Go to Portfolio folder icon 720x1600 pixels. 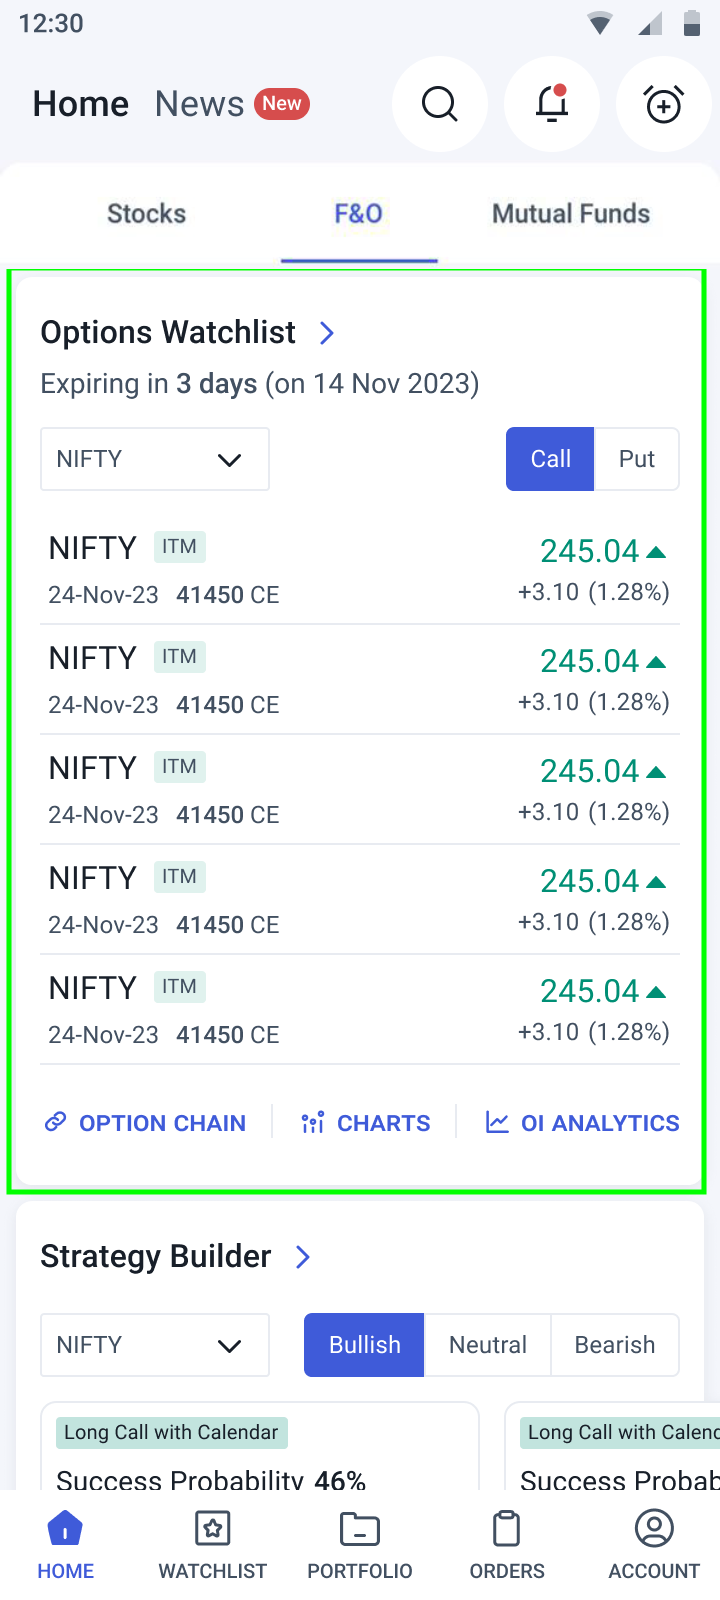(x=360, y=1529)
